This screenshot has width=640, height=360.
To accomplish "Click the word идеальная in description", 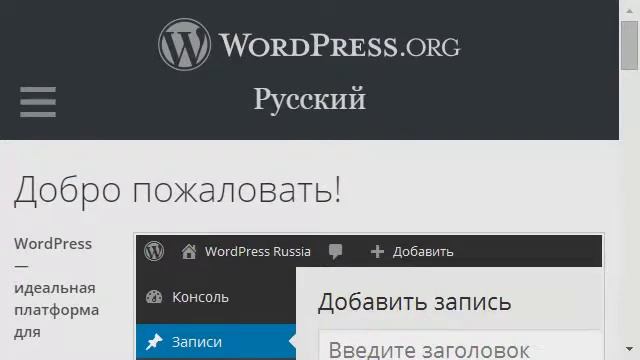I will pos(55,288).
